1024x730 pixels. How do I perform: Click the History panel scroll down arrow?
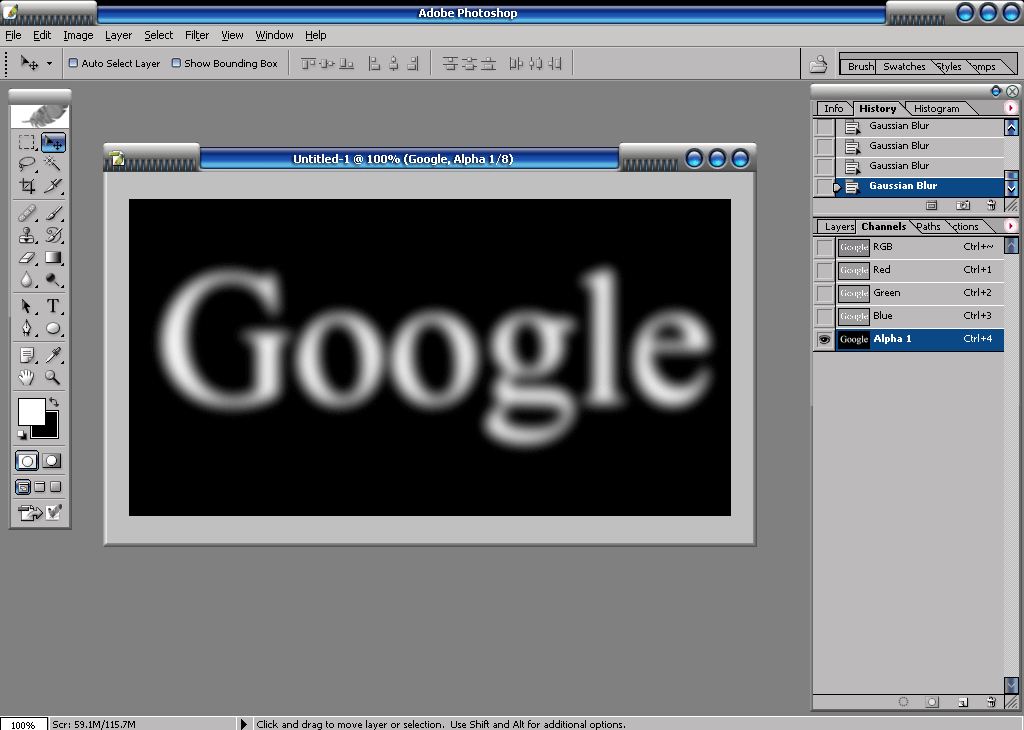point(1011,189)
